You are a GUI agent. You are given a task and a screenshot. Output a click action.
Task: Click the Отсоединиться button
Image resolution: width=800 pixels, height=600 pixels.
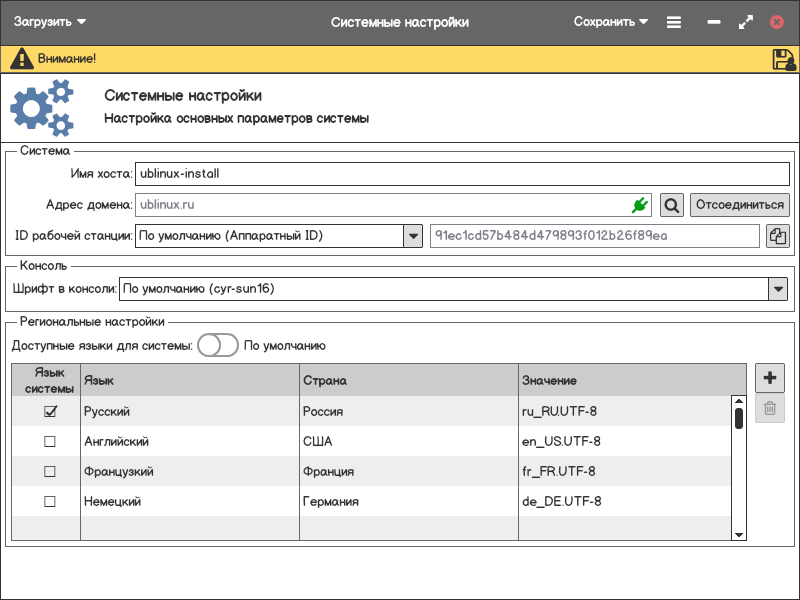point(739,205)
